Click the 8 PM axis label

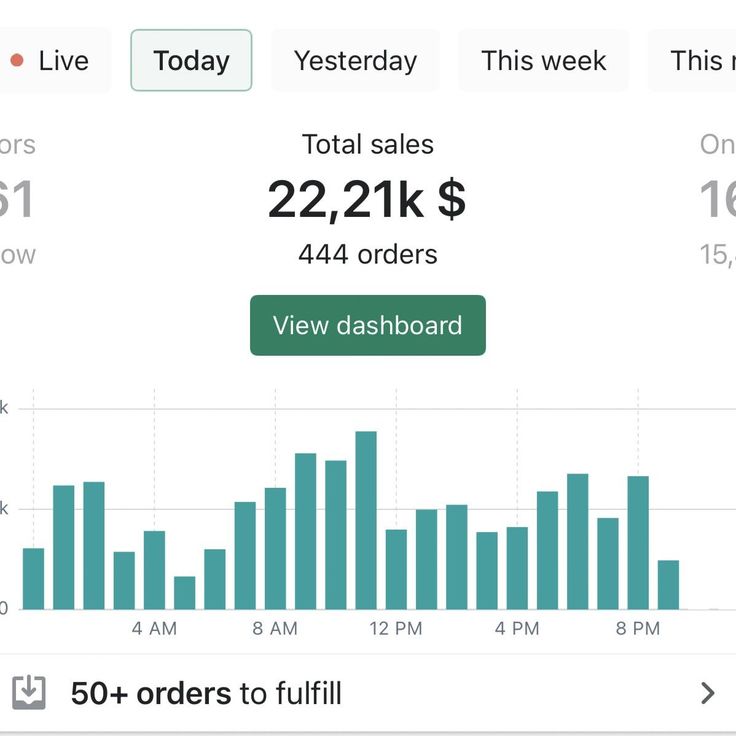point(638,629)
